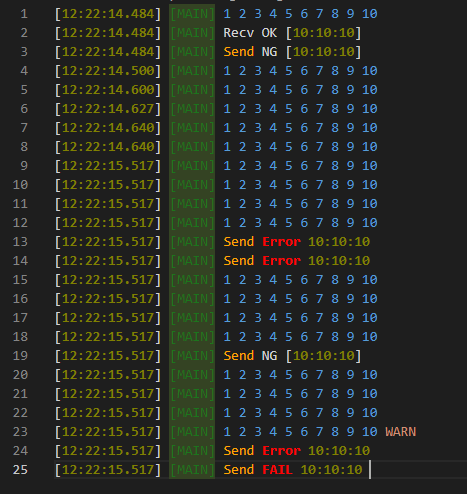Image resolution: width=467 pixels, height=494 pixels.
Task: Click line number 25 in the gutter
Action: [20, 470]
